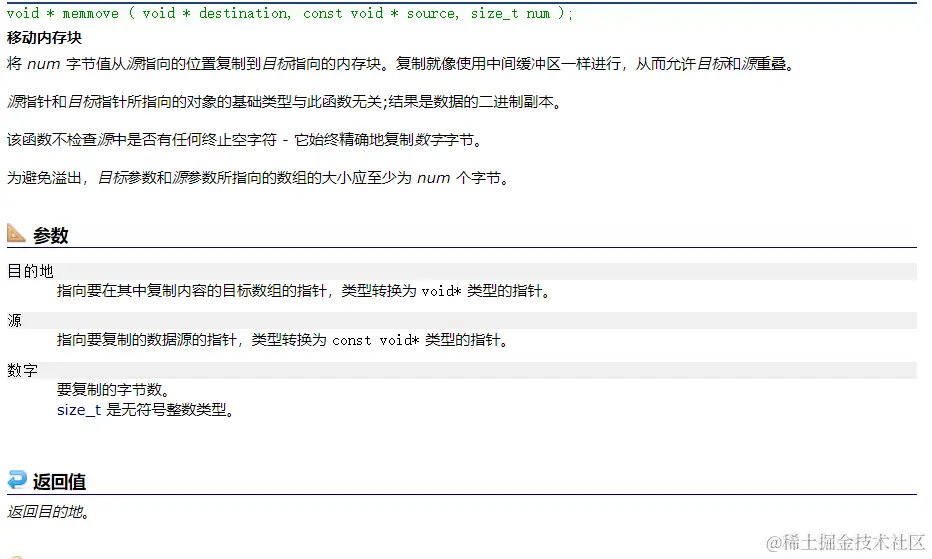Click the 移动内存块 bold title

(45, 37)
